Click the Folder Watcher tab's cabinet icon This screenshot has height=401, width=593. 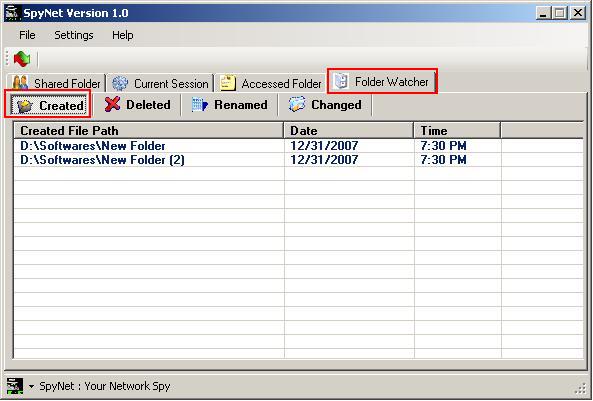342,81
